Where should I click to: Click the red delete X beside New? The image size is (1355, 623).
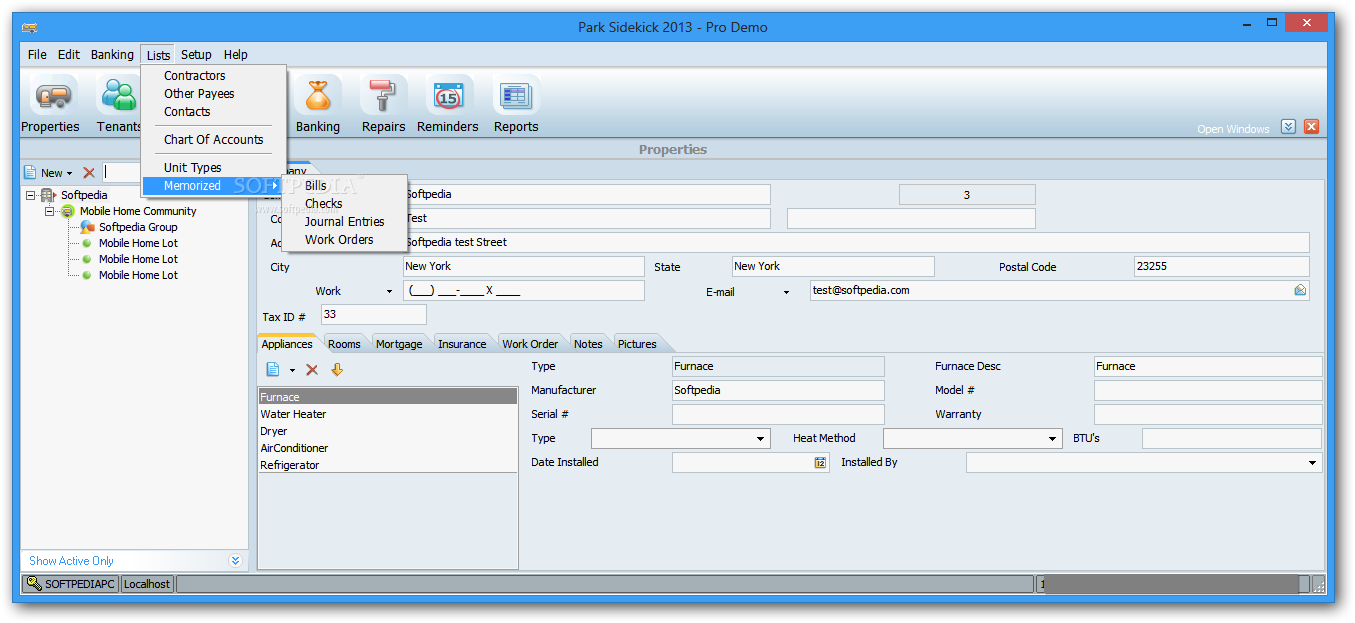(x=89, y=173)
